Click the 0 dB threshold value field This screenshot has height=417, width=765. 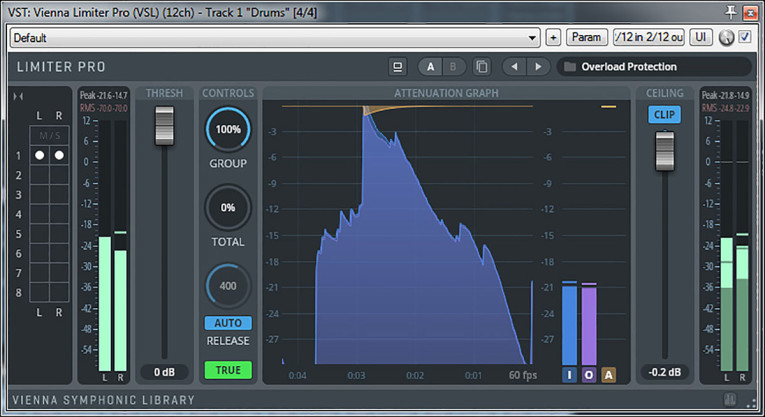(x=164, y=372)
